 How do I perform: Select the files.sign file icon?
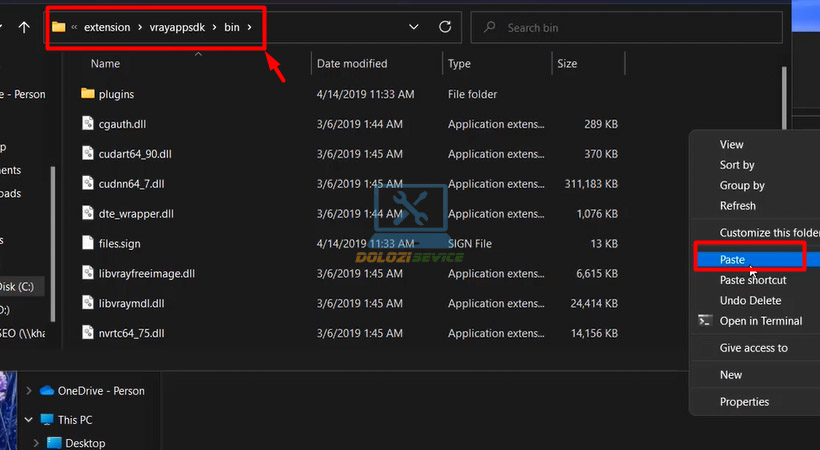pyautogui.click(x=88, y=243)
